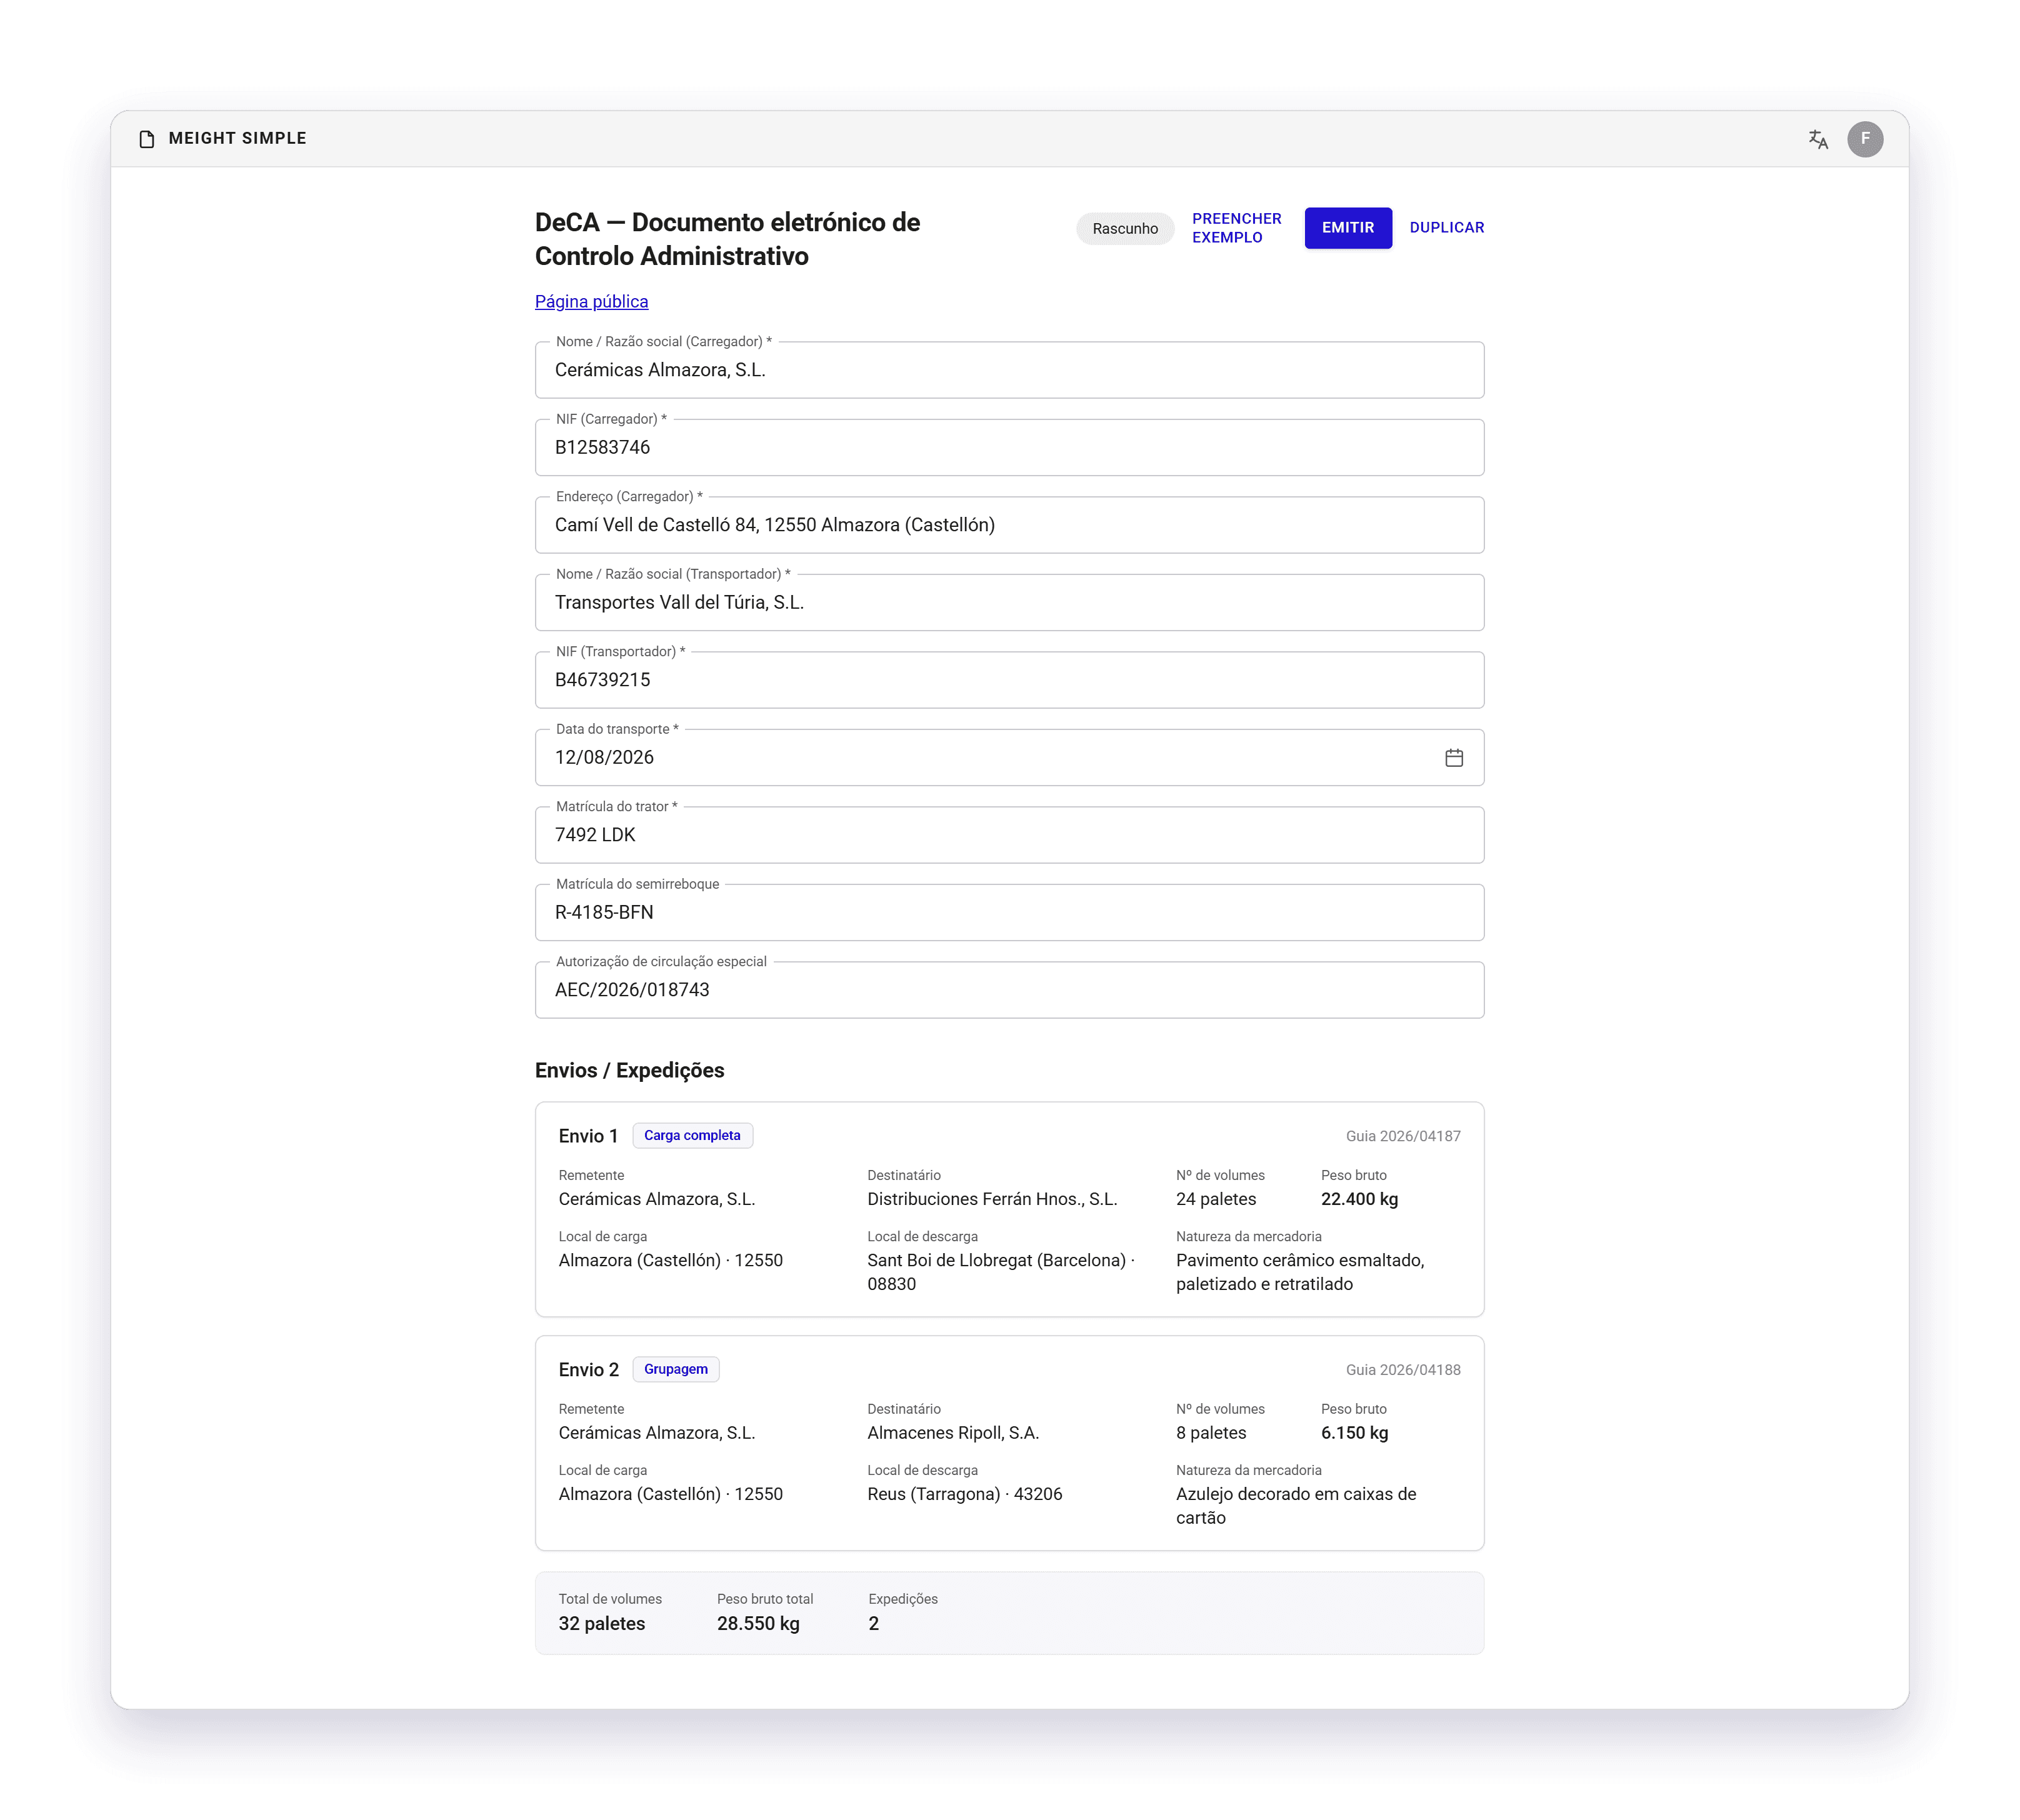
Task: Click the 24 paletes volume value
Action: point(1216,1200)
